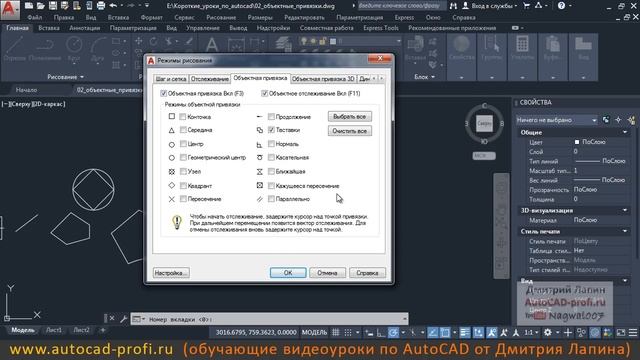Switch to the 'Шаг и сетка' dialog tab
Screen dimensions: 640x360
[x=171, y=79]
